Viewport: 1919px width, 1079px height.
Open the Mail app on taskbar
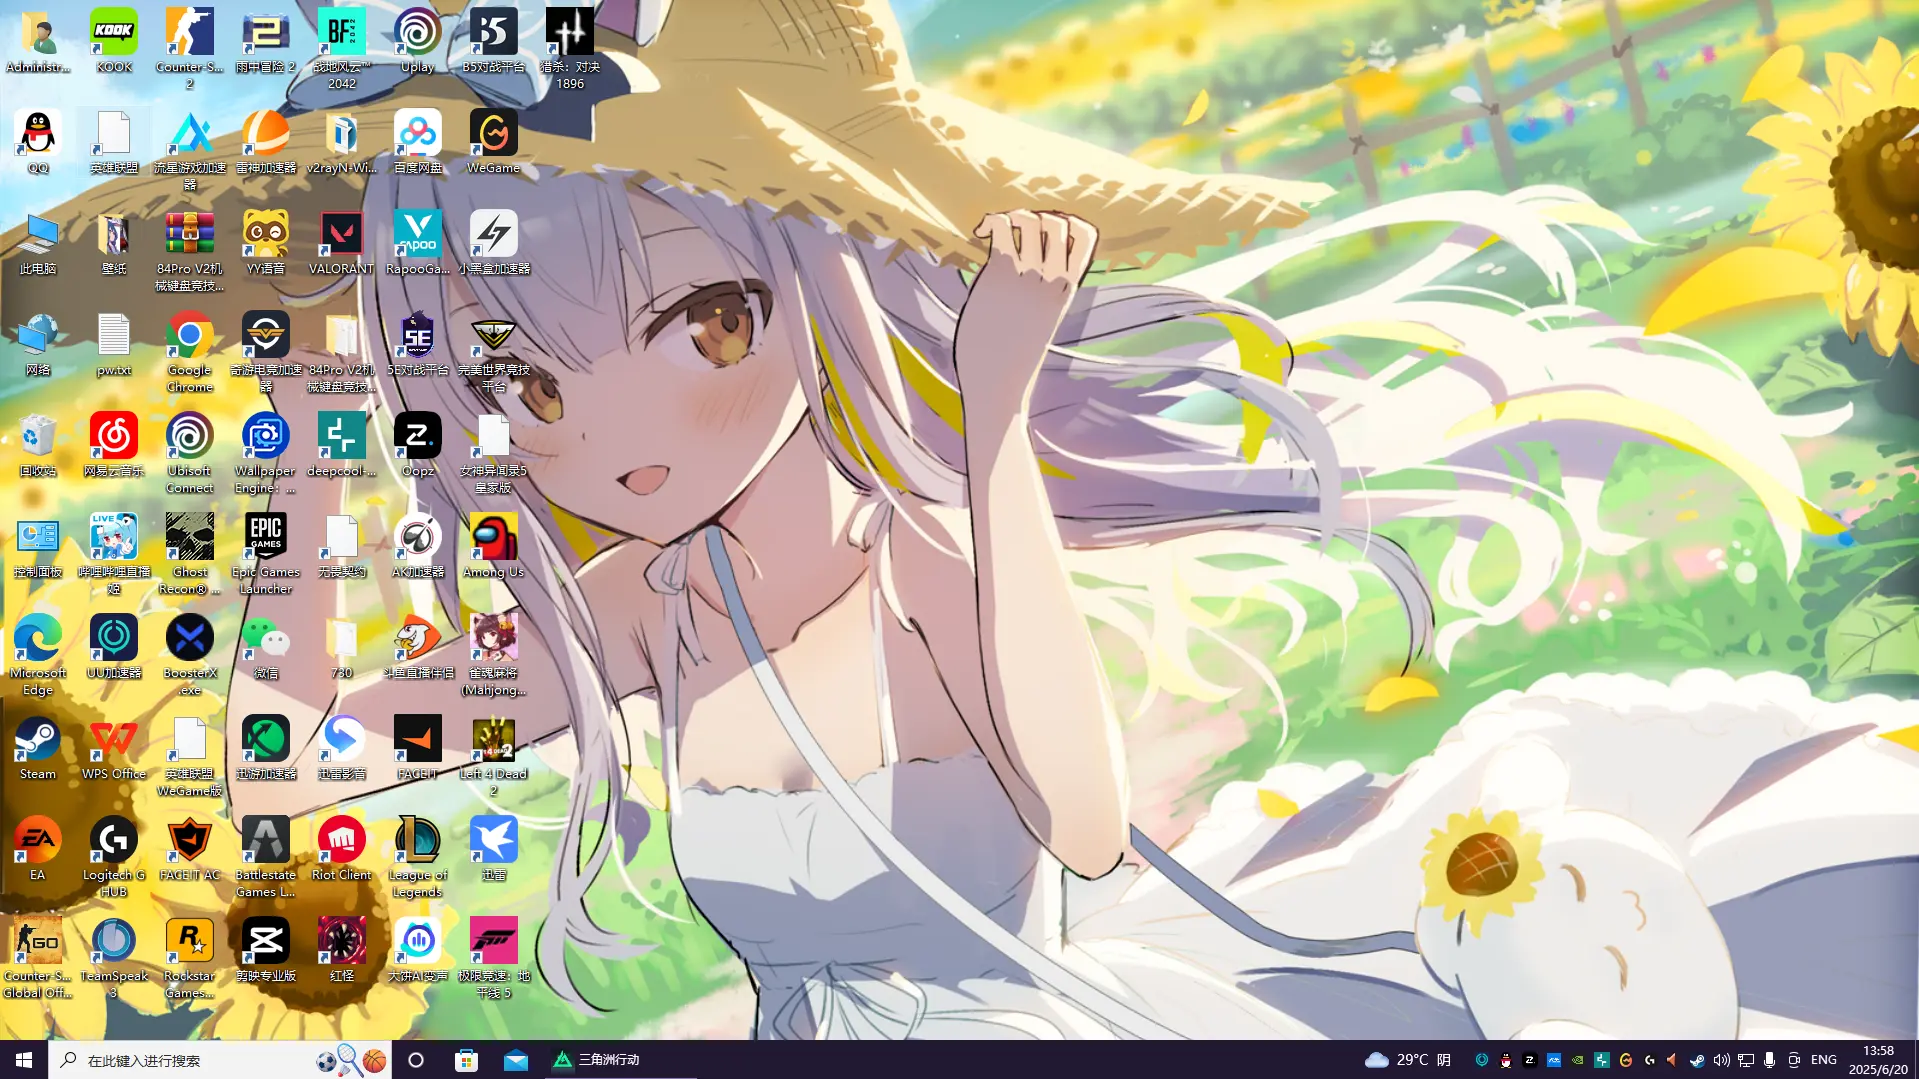pyautogui.click(x=516, y=1060)
